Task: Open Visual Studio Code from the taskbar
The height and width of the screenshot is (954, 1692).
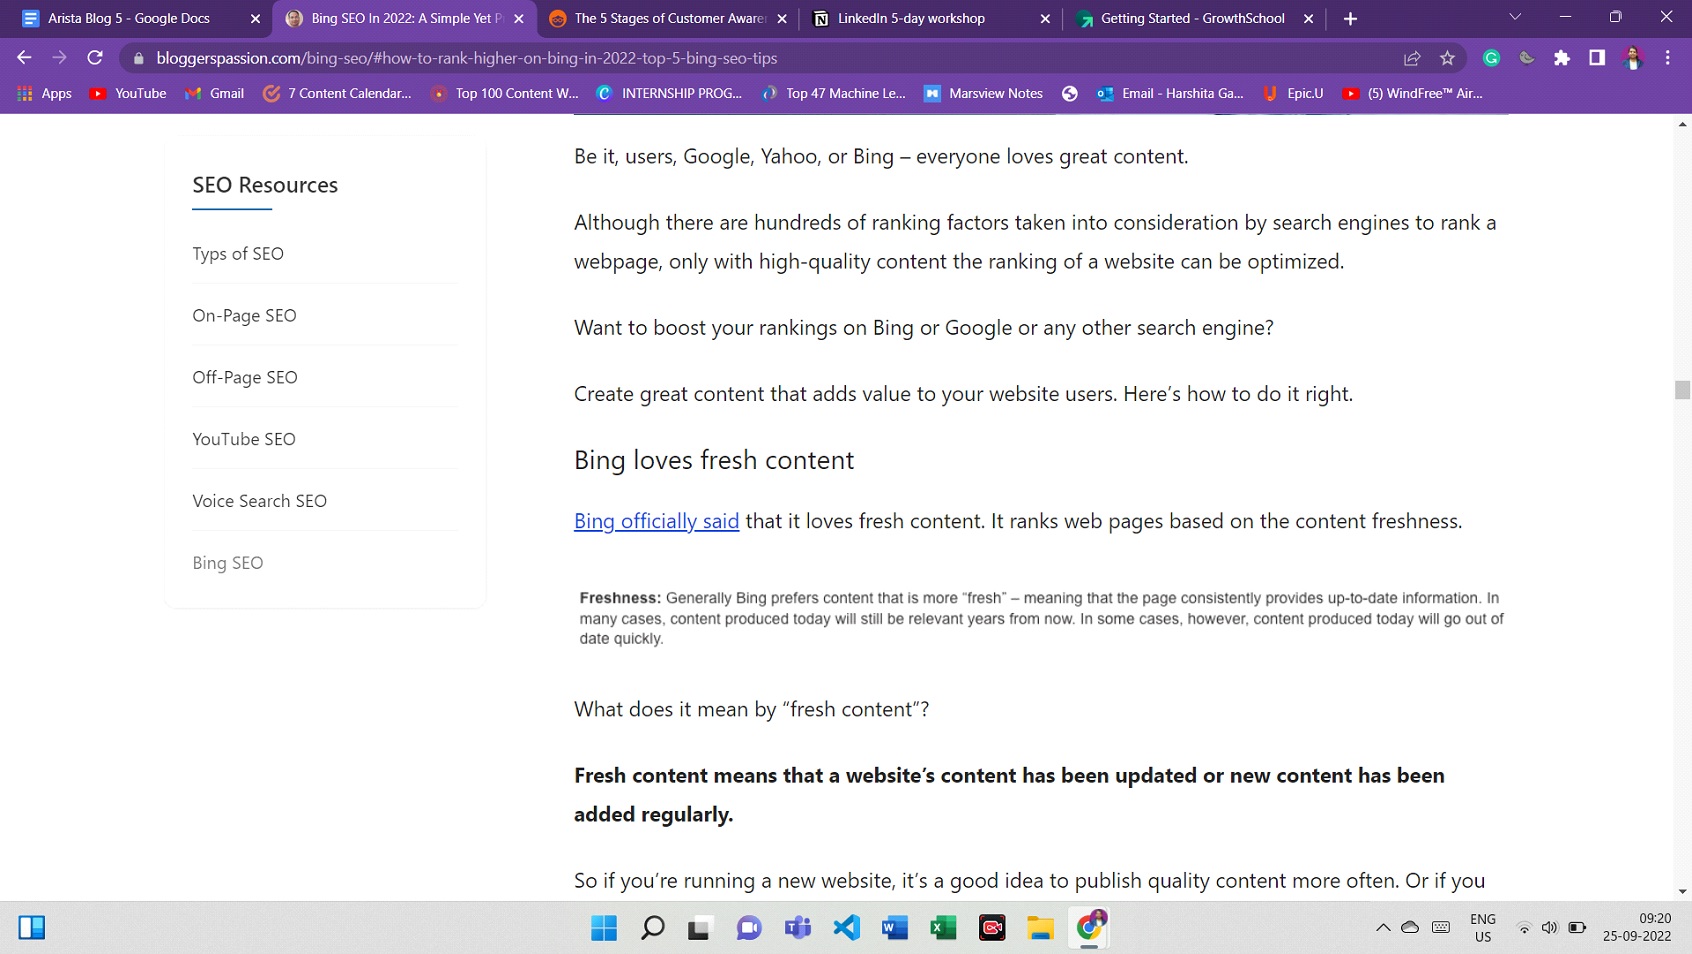Action: pyautogui.click(x=846, y=928)
